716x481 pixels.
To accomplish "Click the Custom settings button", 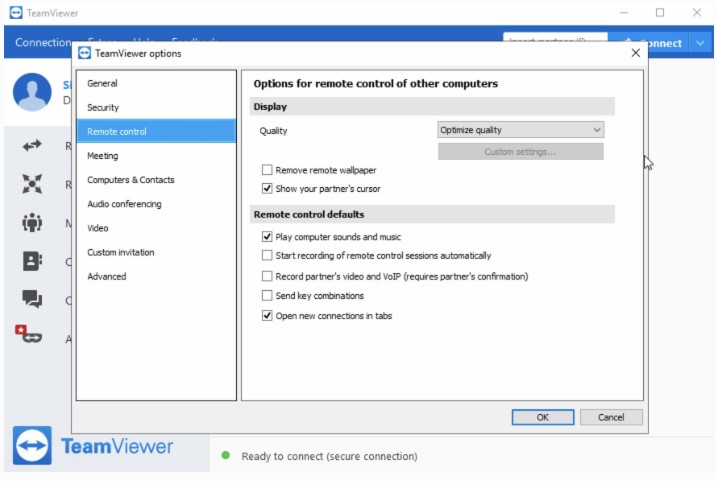I will pos(521,152).
